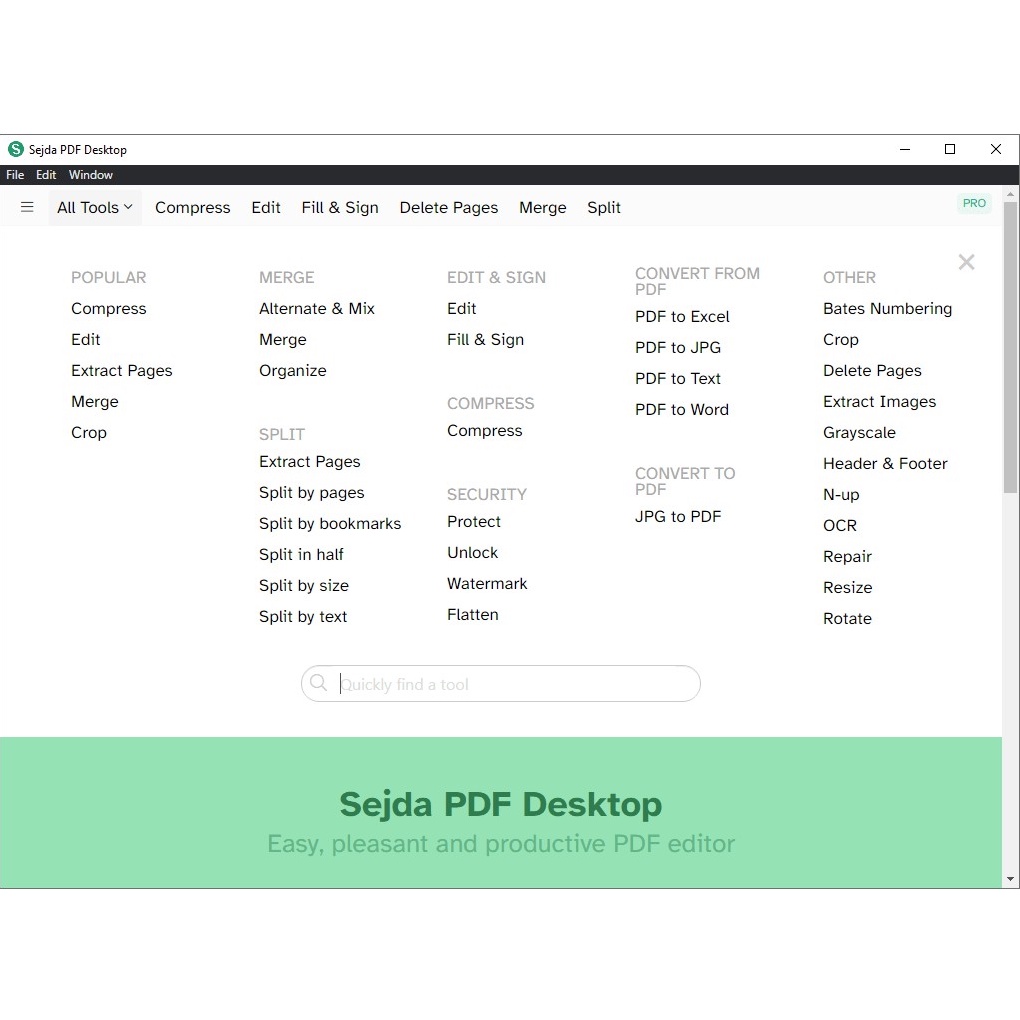Click the Quickly find a tool search field

coord(500,683)
